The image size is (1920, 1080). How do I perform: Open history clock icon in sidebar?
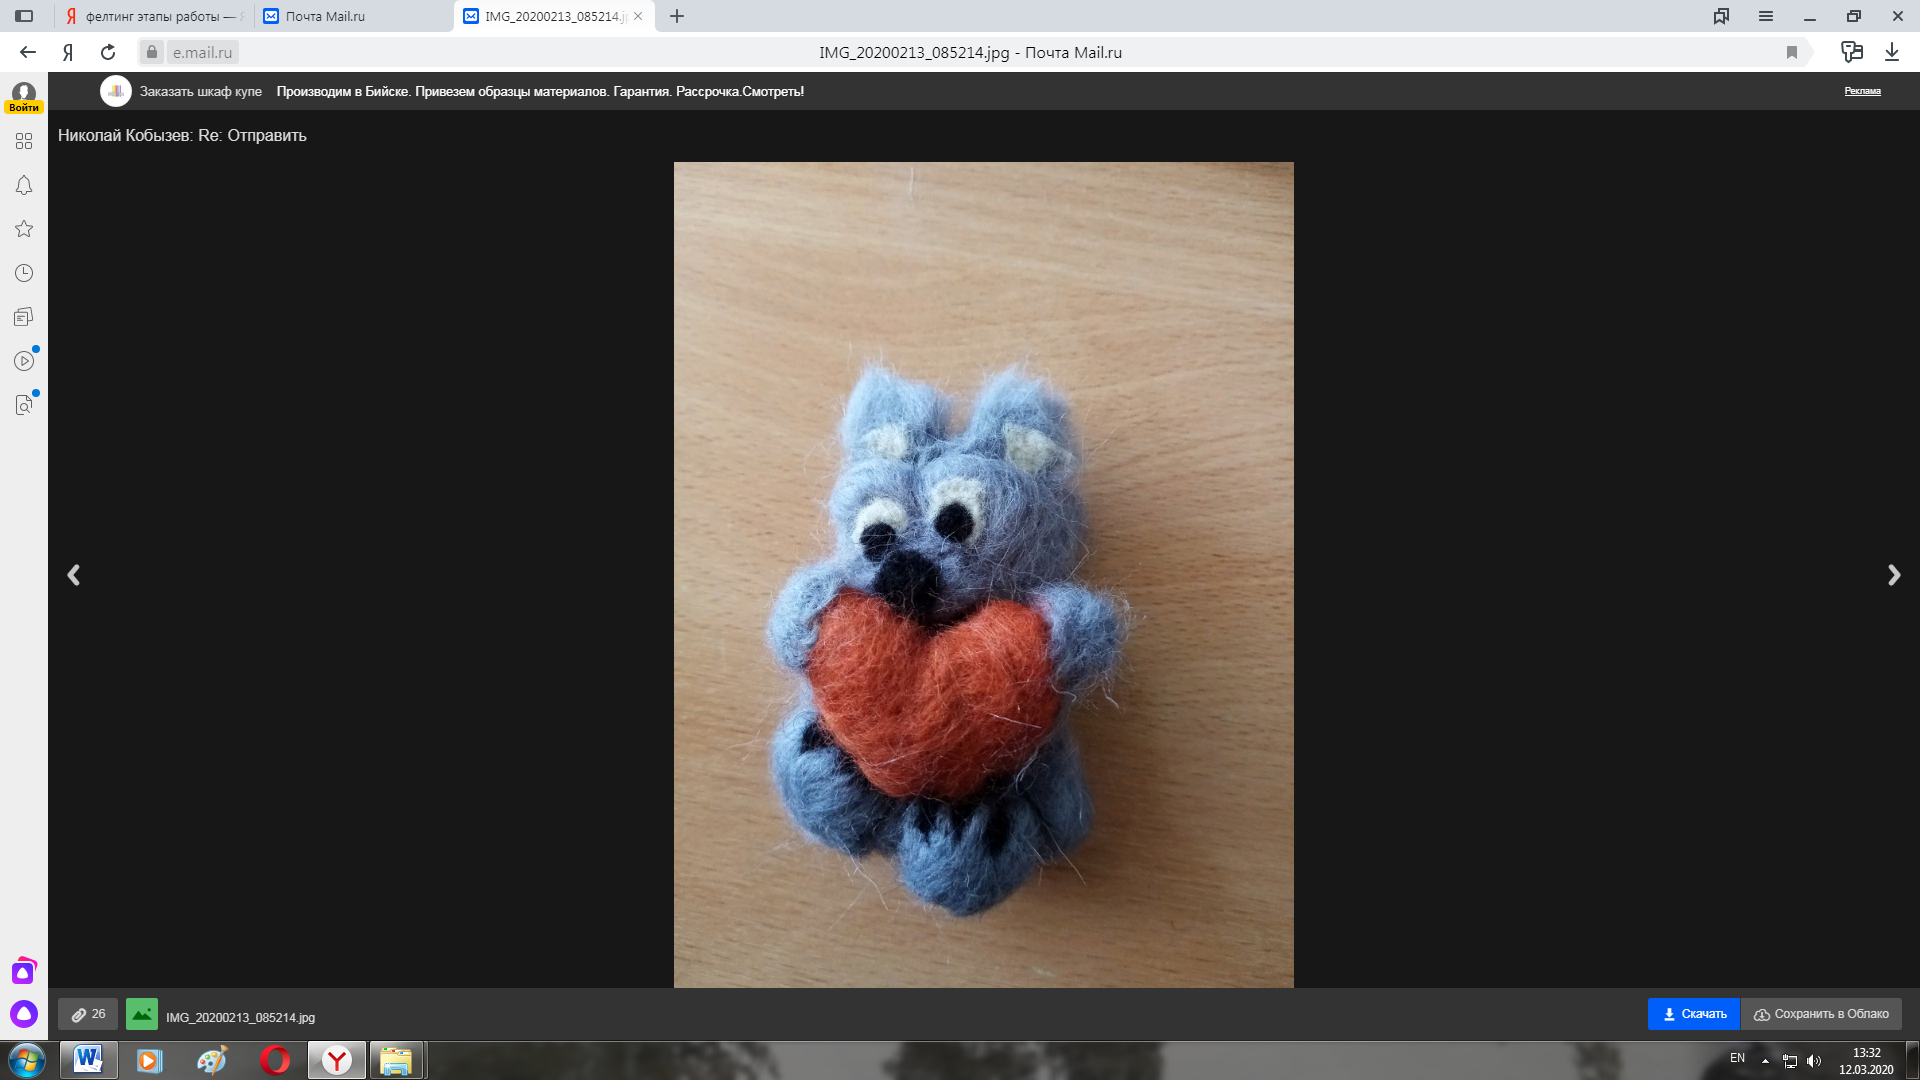click(x=24, y=273)
